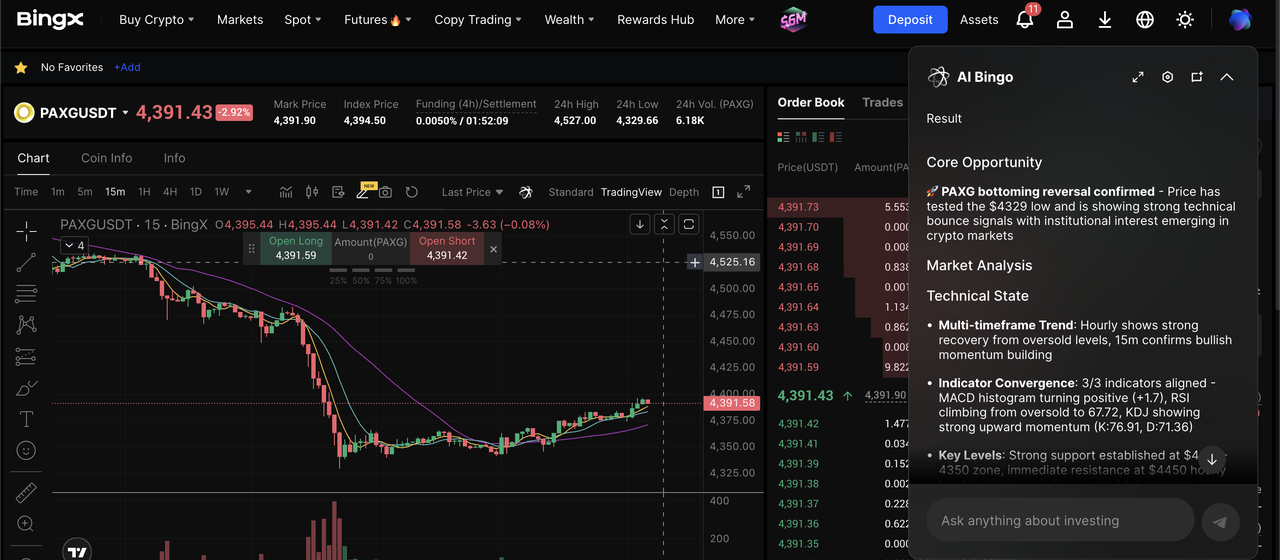Expand the Last Price dropdown

[472, 192]
